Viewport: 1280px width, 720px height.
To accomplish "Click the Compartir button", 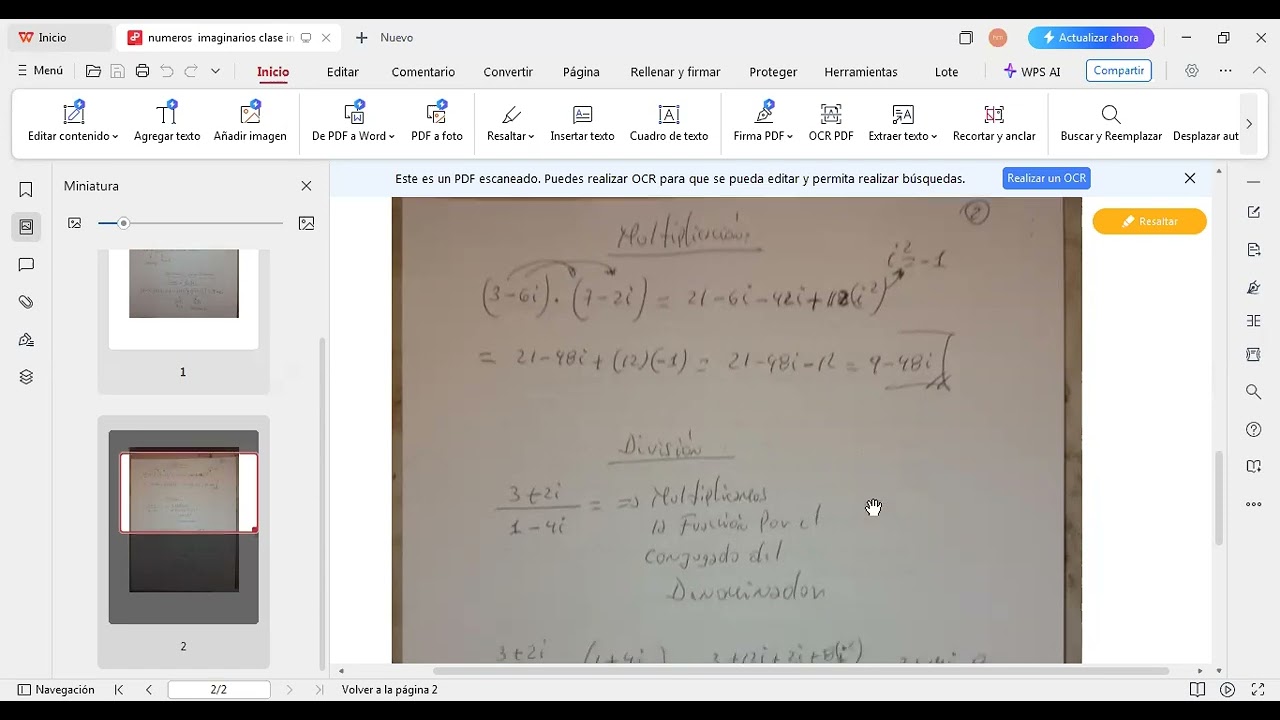I will point(1119,71).
